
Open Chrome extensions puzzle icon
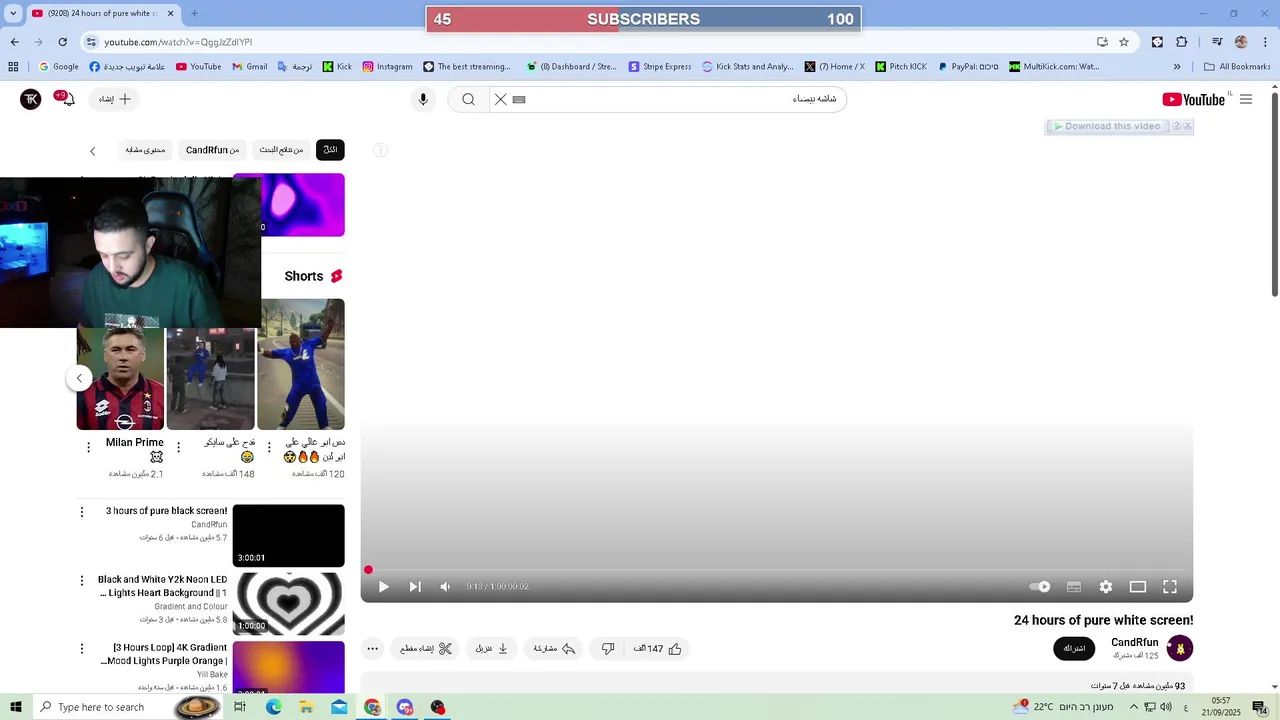coord(1182,42)
